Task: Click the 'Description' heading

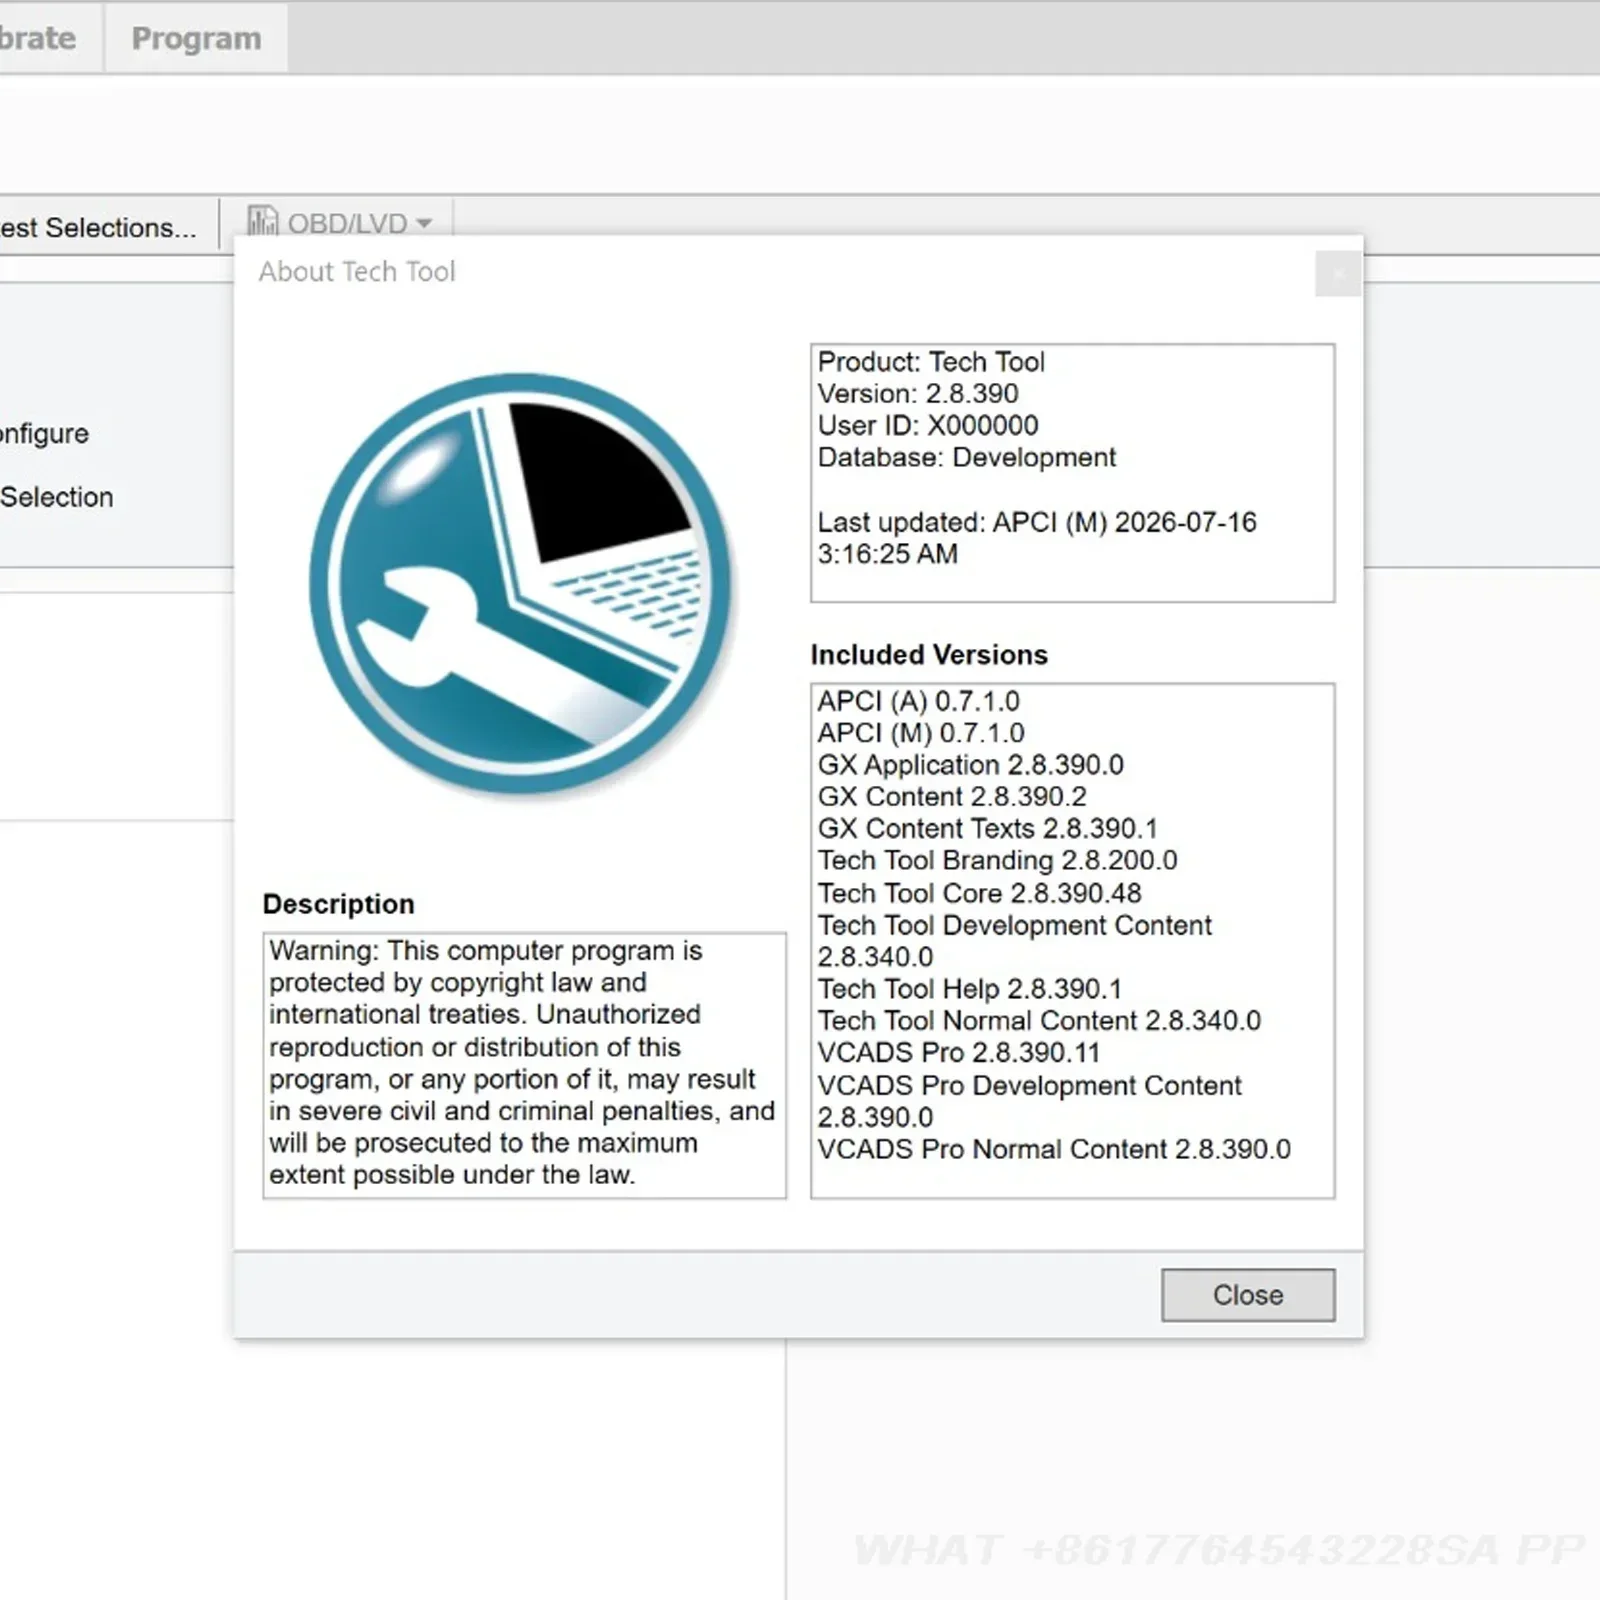Action: tap(338, 904)
